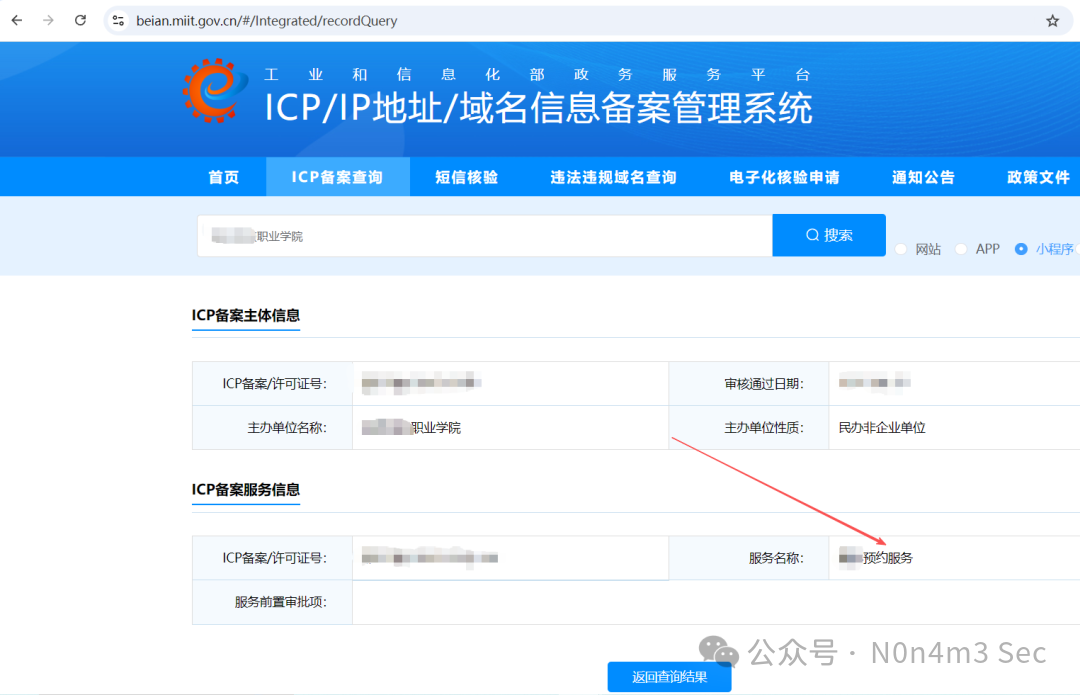Click the 职业学院 organizer name value
Image resolution: width=1080 pixels, height=695 pixels.
coord(436,428)
